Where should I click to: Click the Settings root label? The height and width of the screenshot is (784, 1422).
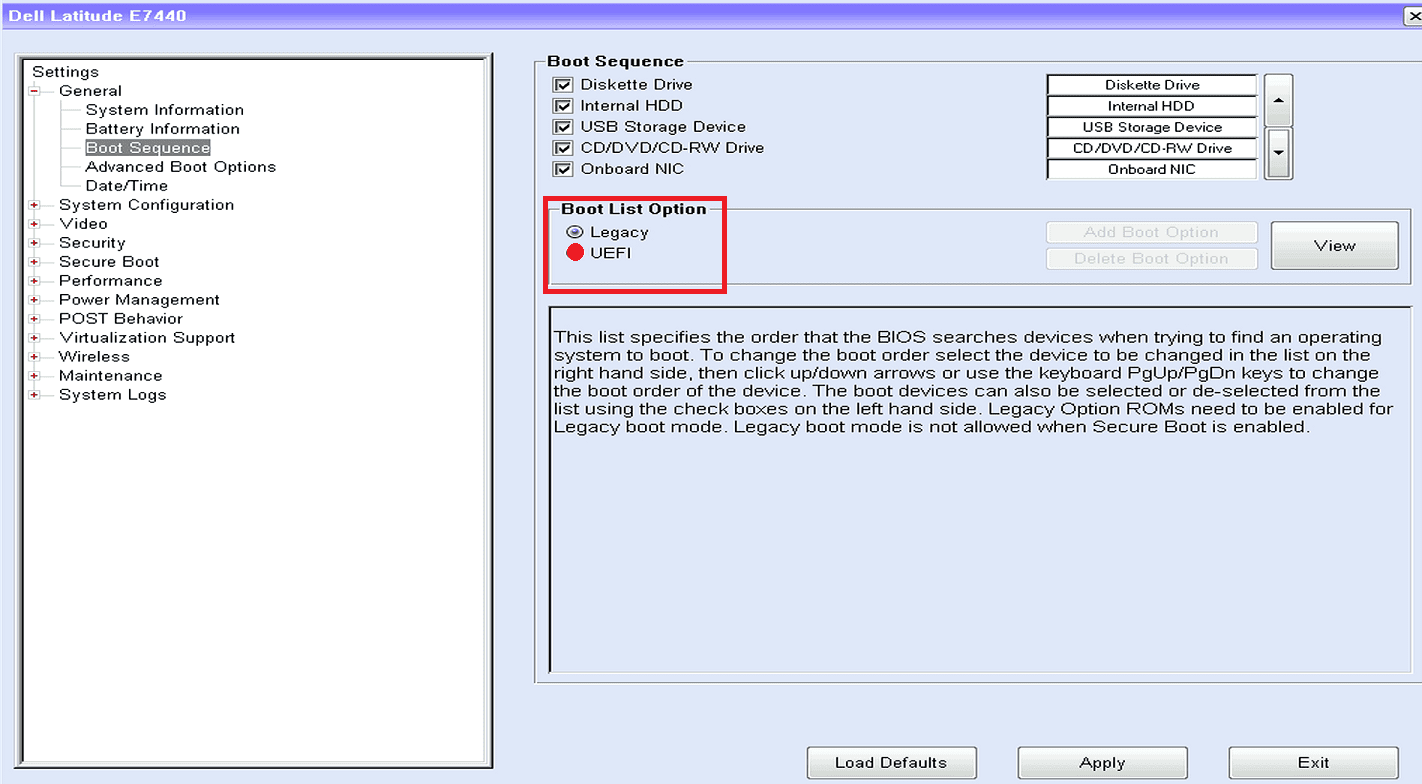click(65, 72)
